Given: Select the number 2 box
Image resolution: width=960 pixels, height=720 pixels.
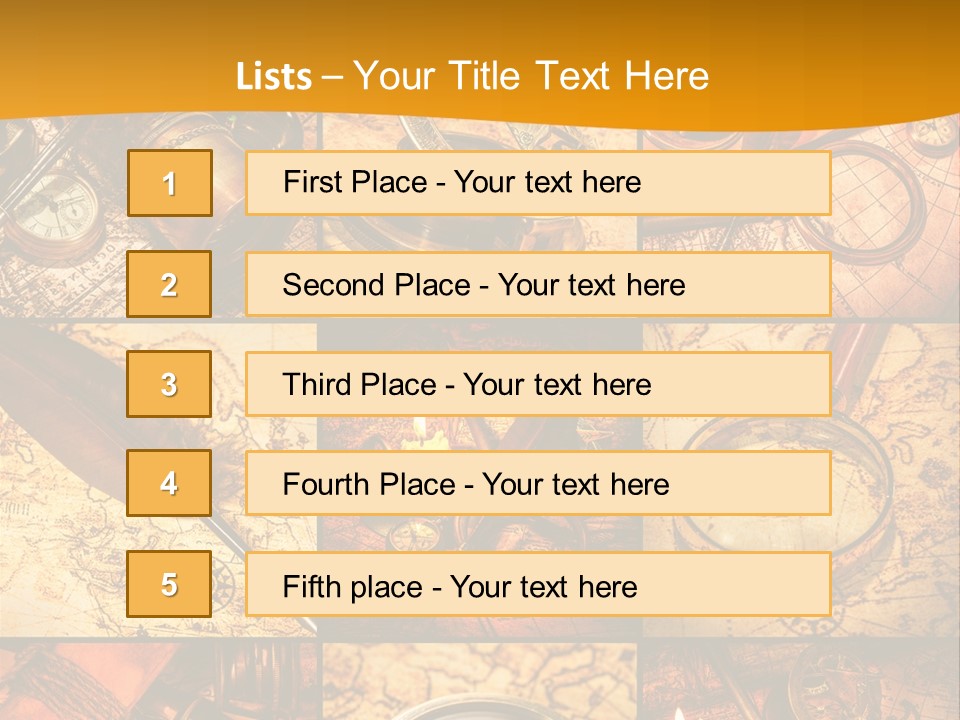Looking at the screenshot, I should click(x=169, y=284).
